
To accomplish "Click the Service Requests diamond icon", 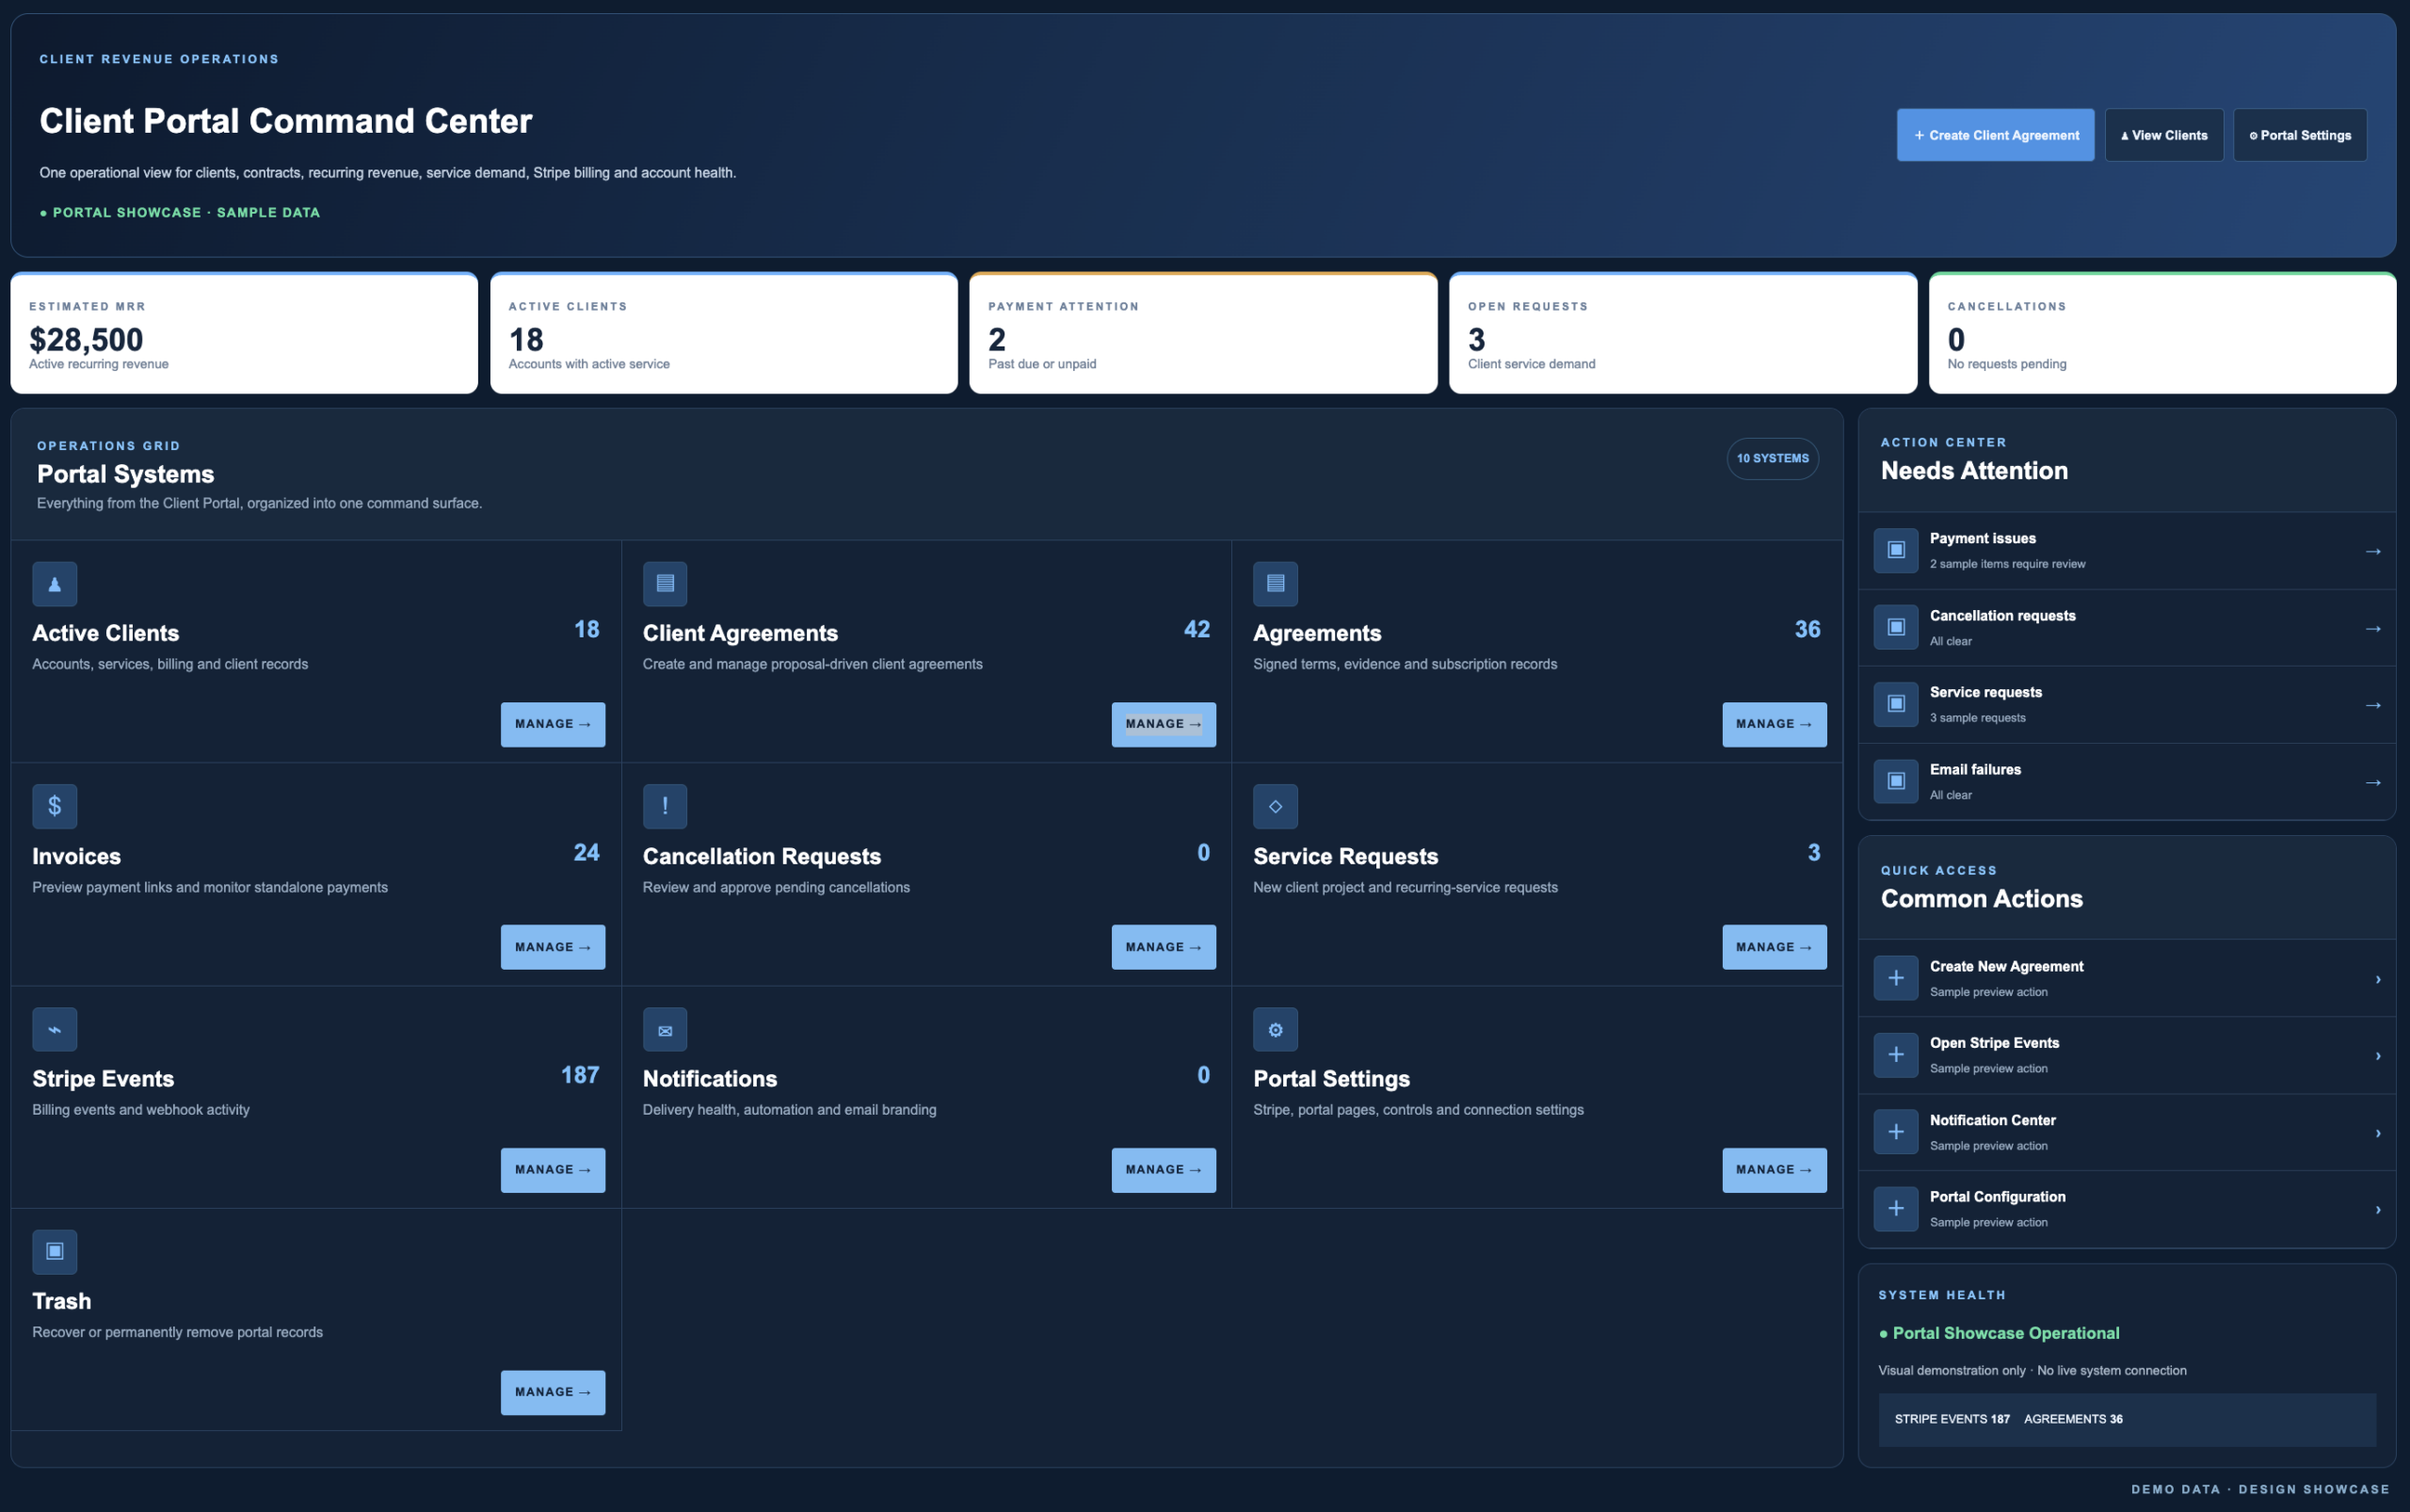I will [x=1275, y=806].
